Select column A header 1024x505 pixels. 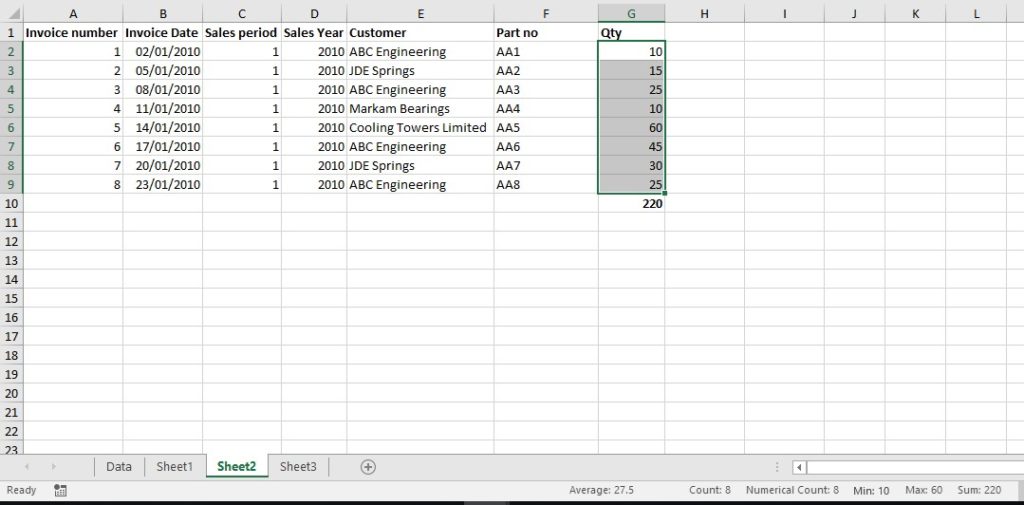(72, 13)
